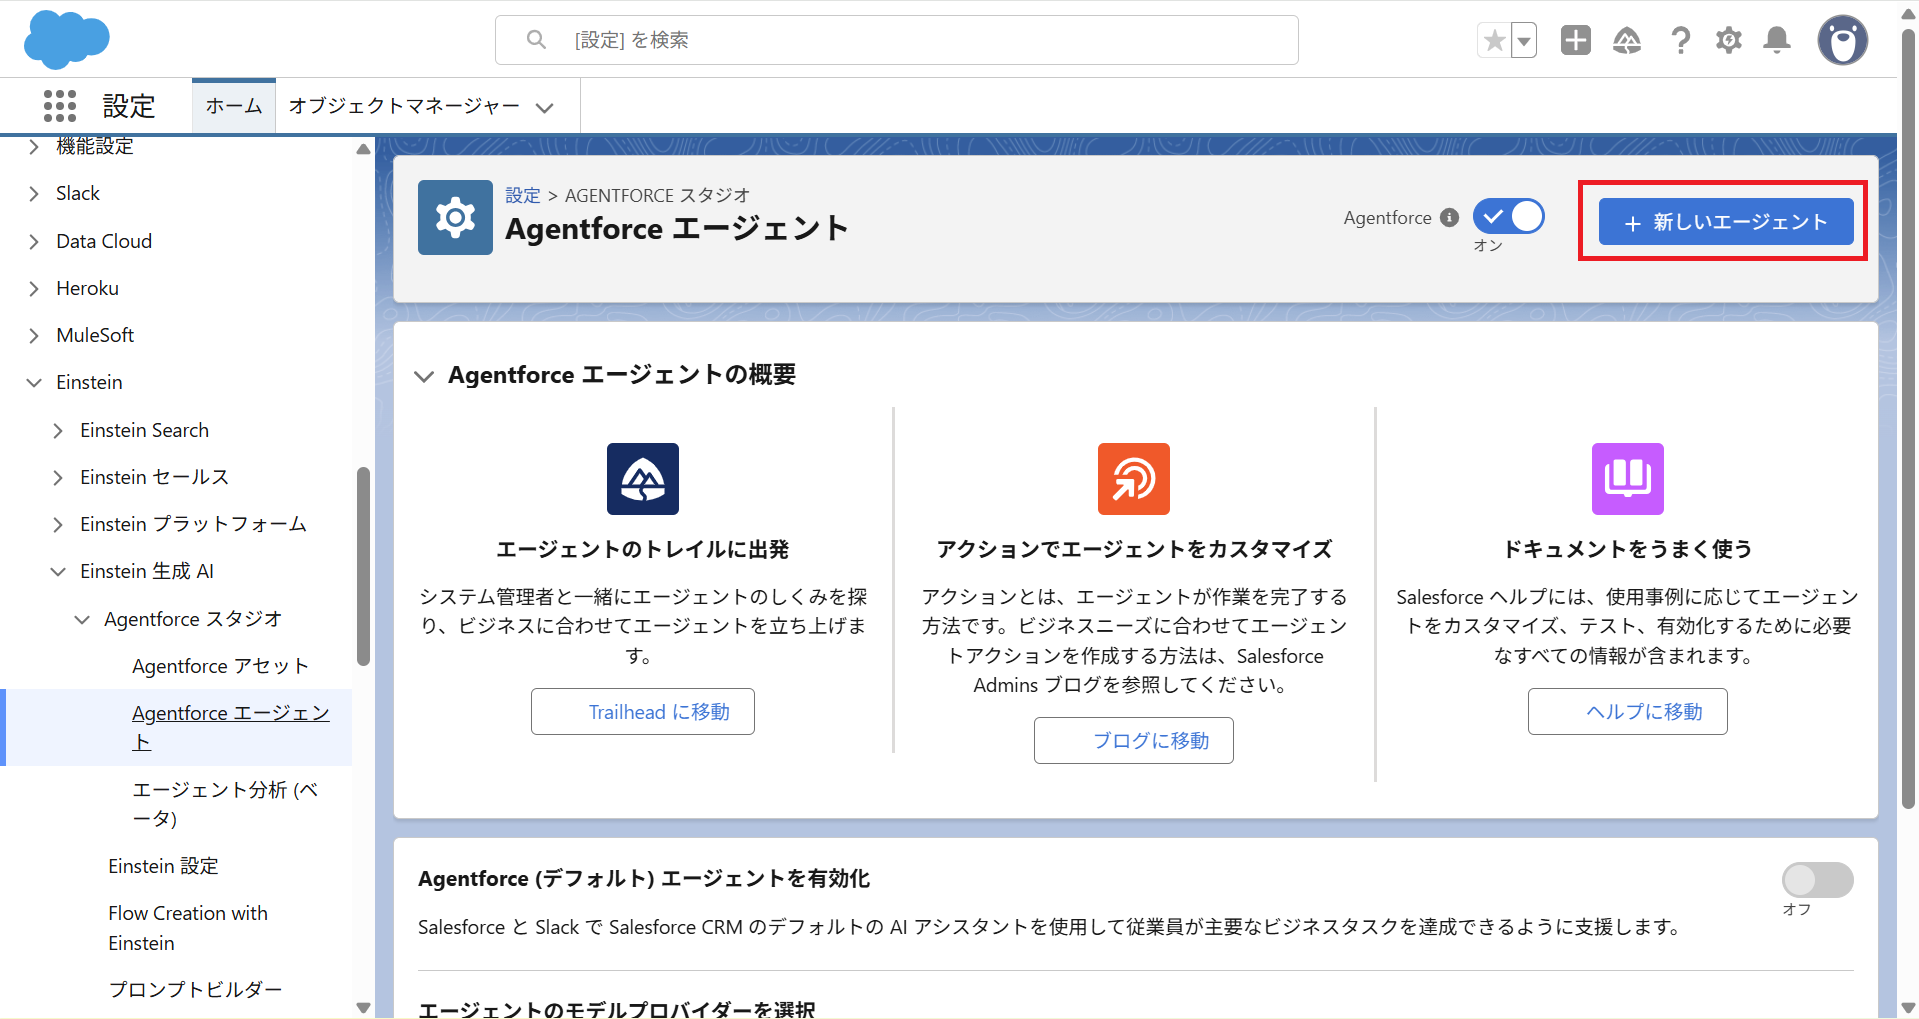Click the favorites star icon

coord(1494,41)
